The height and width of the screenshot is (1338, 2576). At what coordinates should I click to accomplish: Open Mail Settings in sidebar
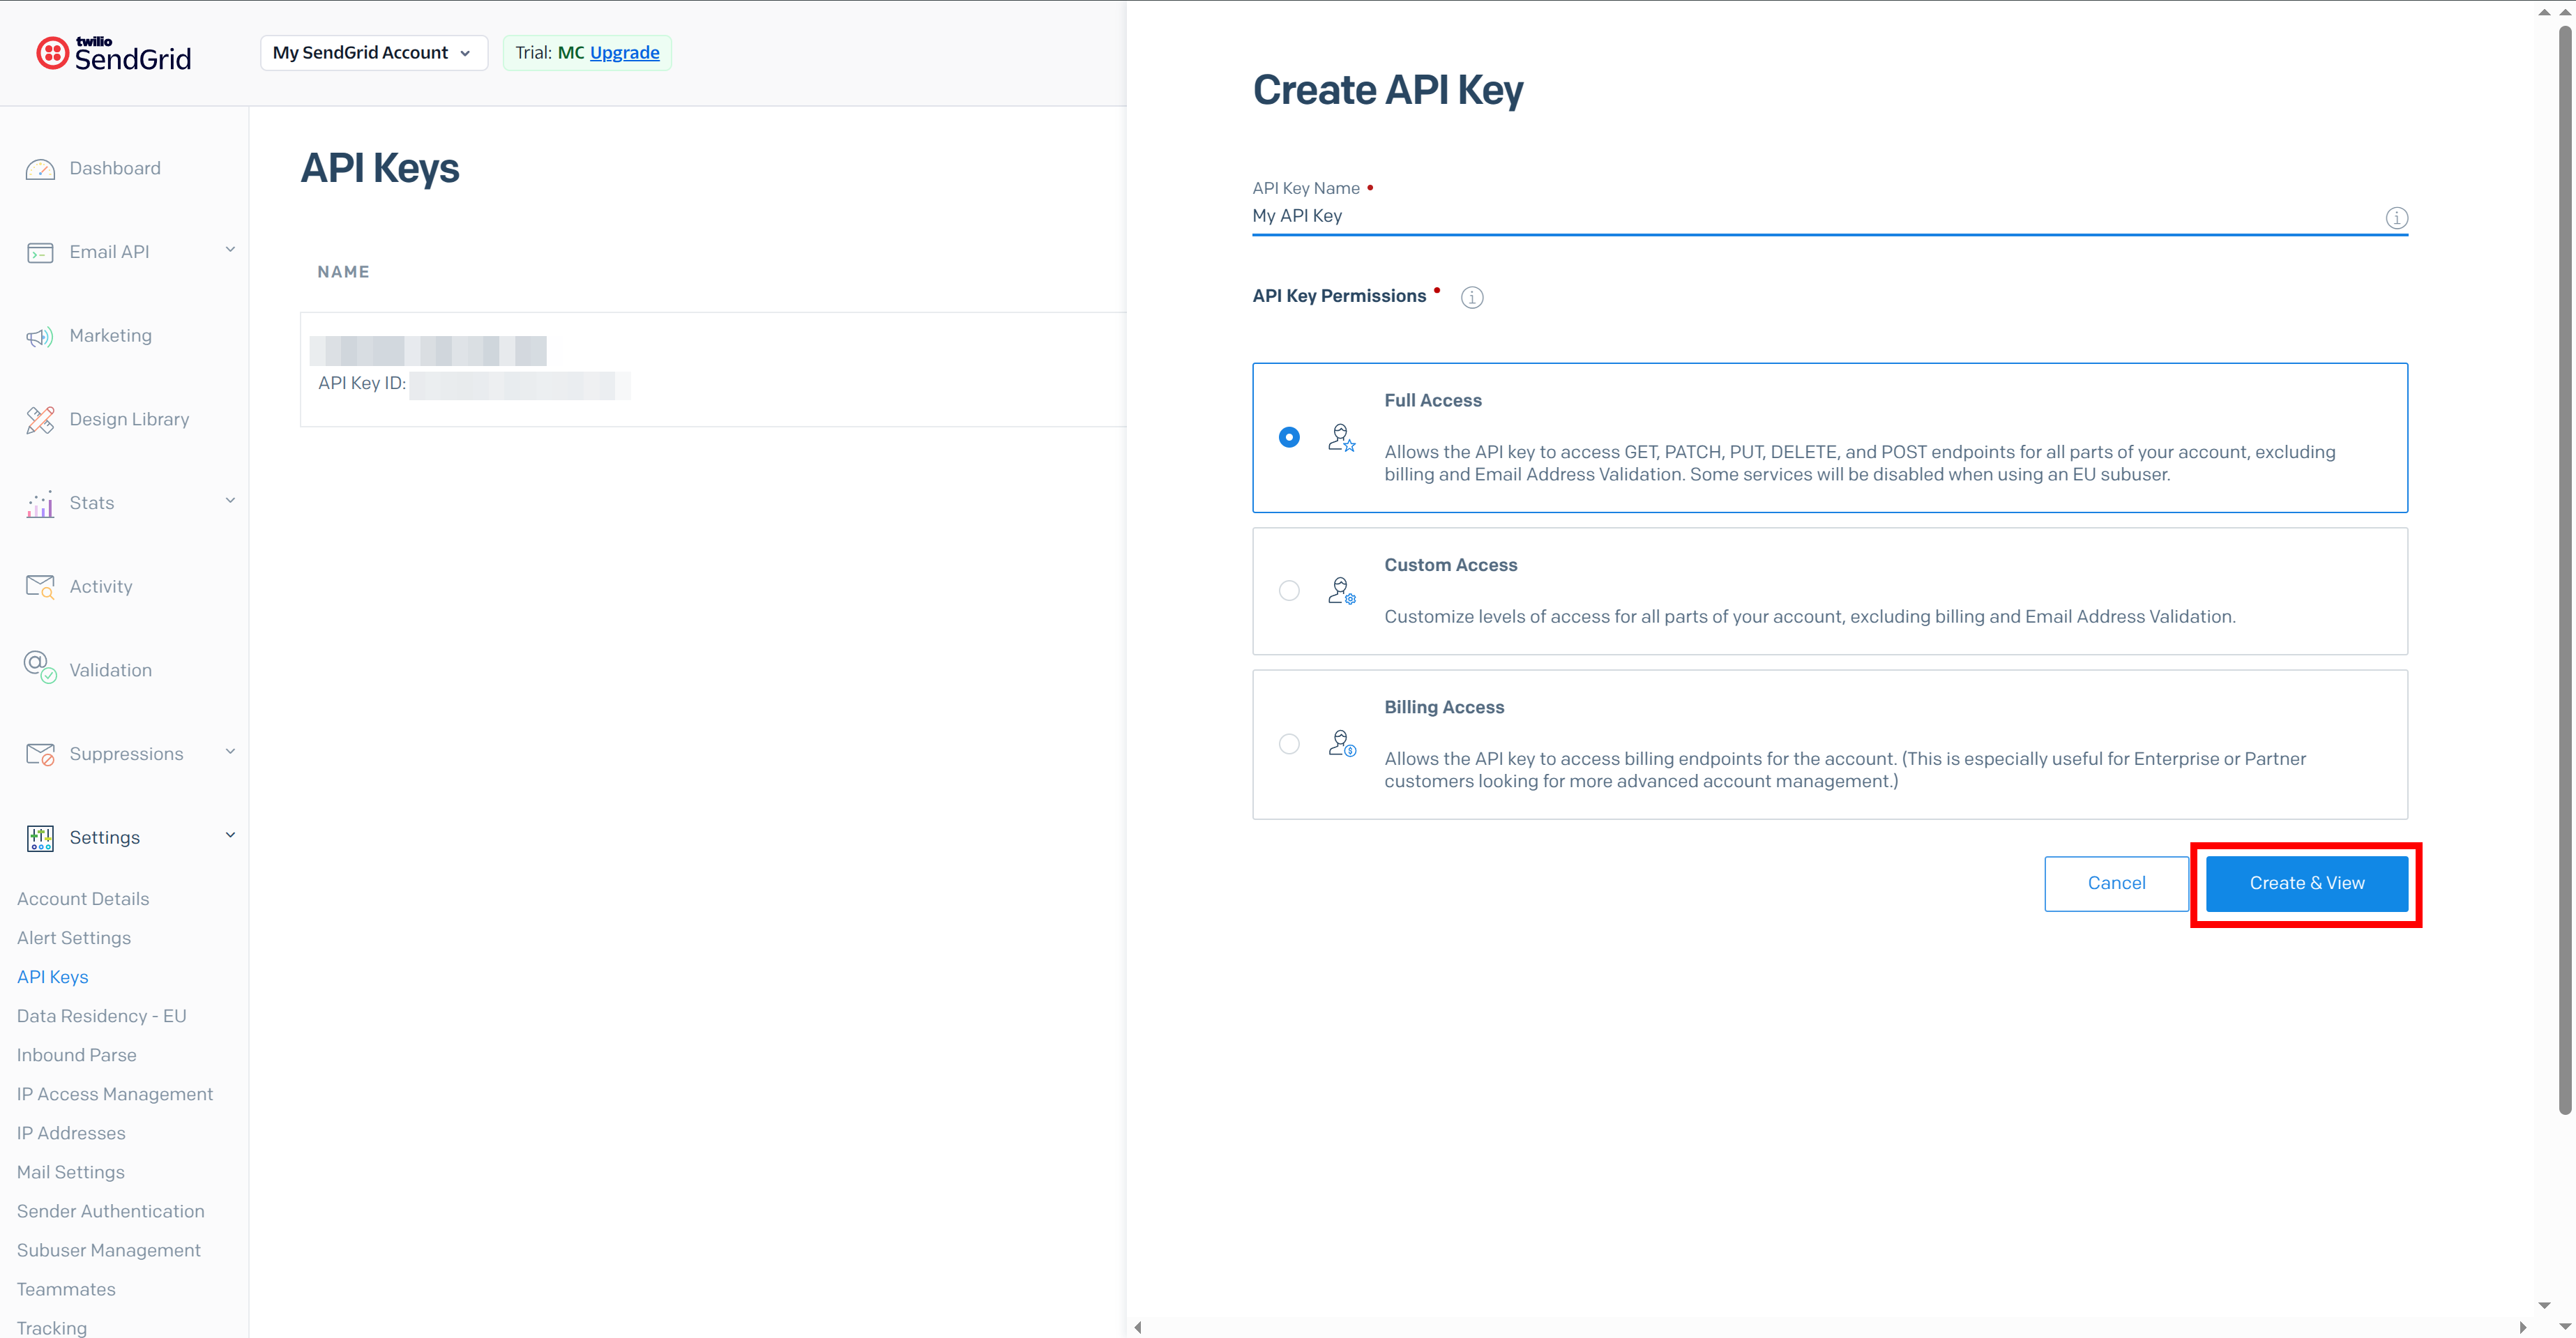click(x=71, y=1172)
